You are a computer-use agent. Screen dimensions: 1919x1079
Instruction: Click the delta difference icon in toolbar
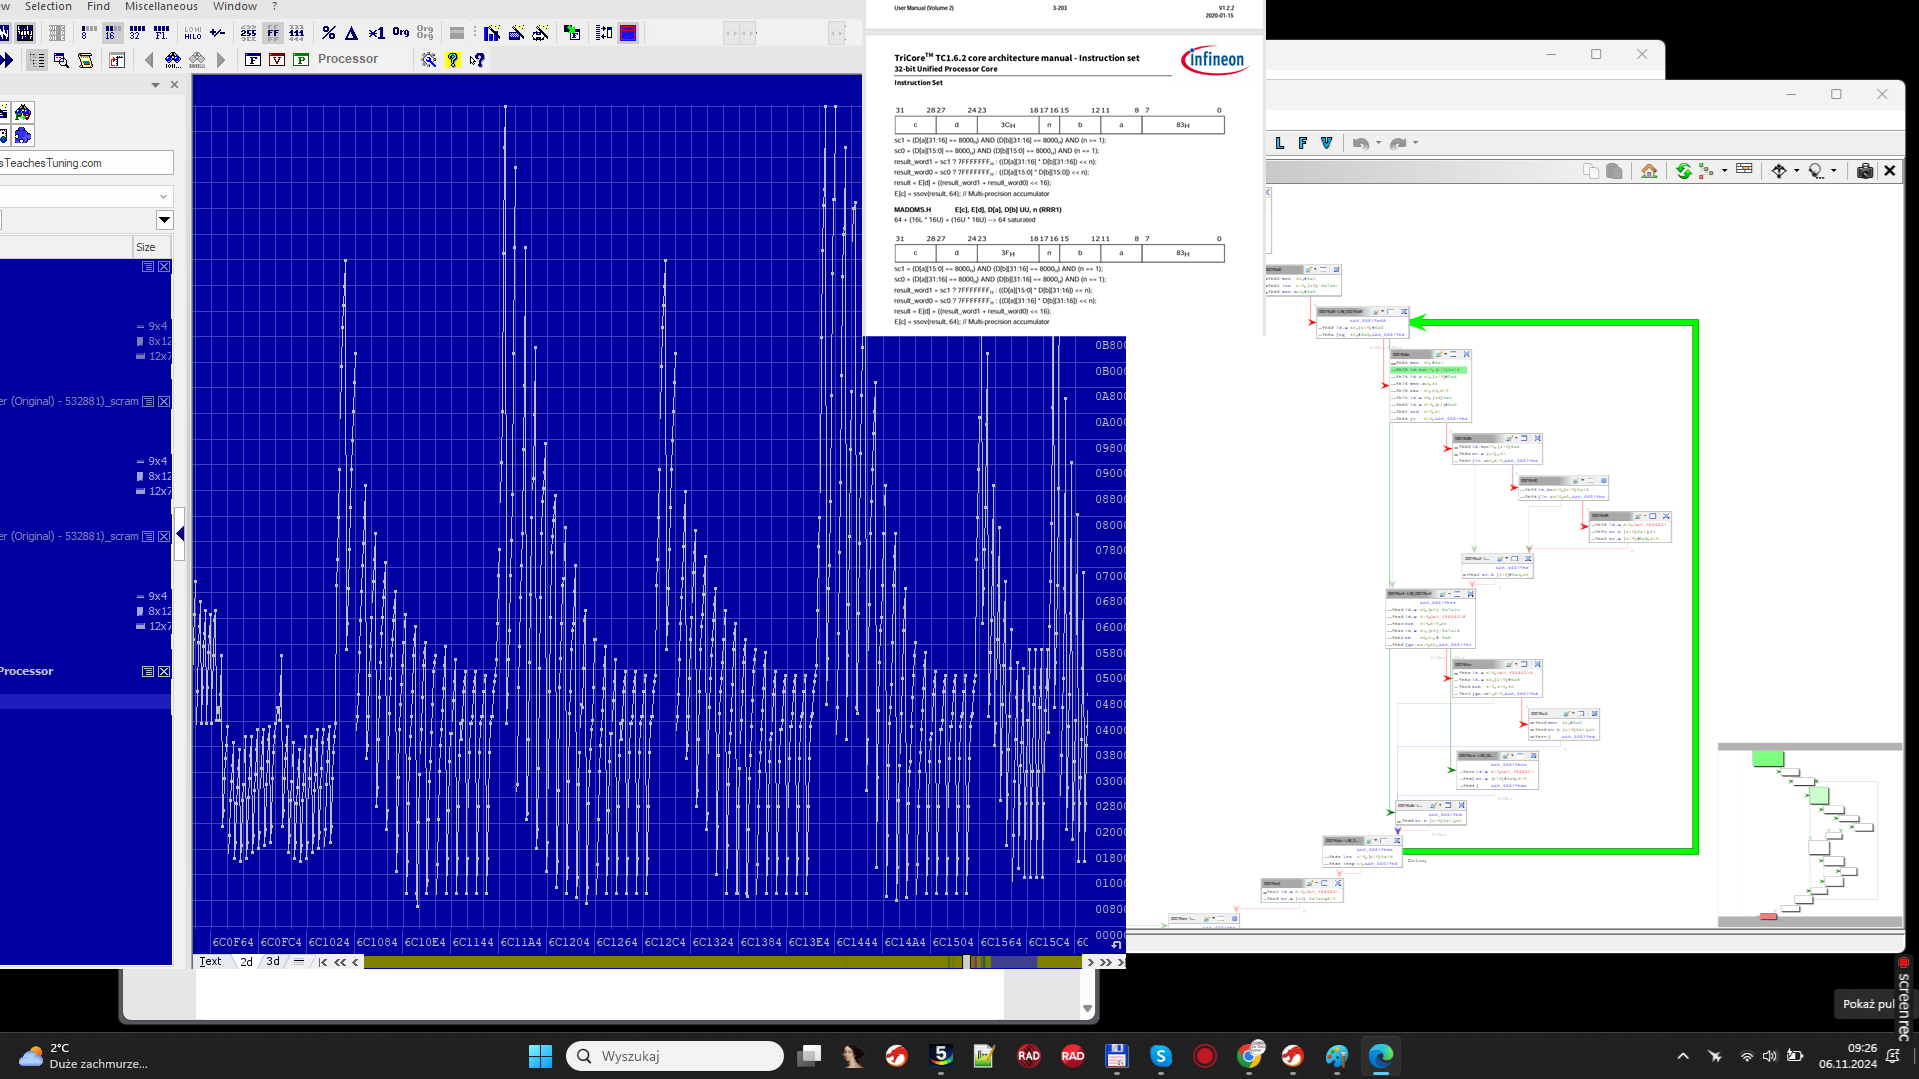pyautogui.click(x=352, y=33)
